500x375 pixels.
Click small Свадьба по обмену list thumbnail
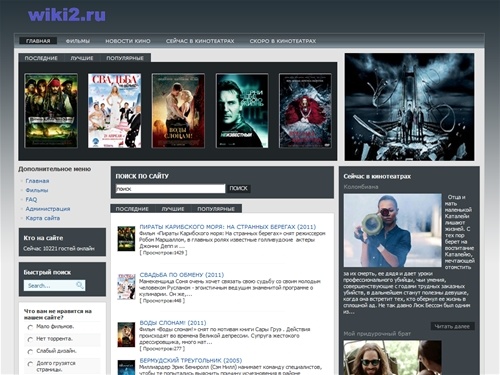tap(126, 287)
